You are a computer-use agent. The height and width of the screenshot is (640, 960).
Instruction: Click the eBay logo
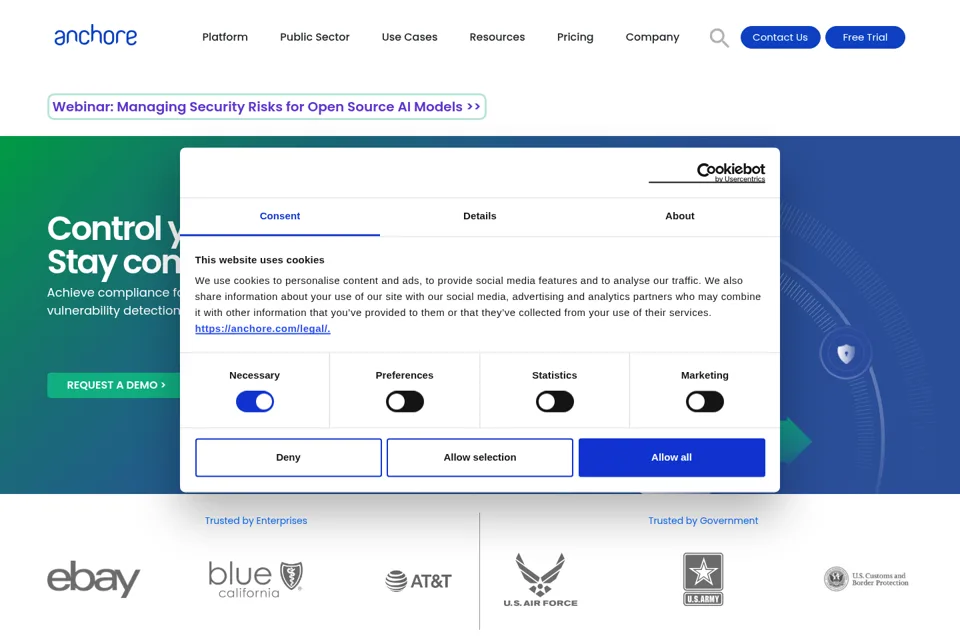(93, 579)
